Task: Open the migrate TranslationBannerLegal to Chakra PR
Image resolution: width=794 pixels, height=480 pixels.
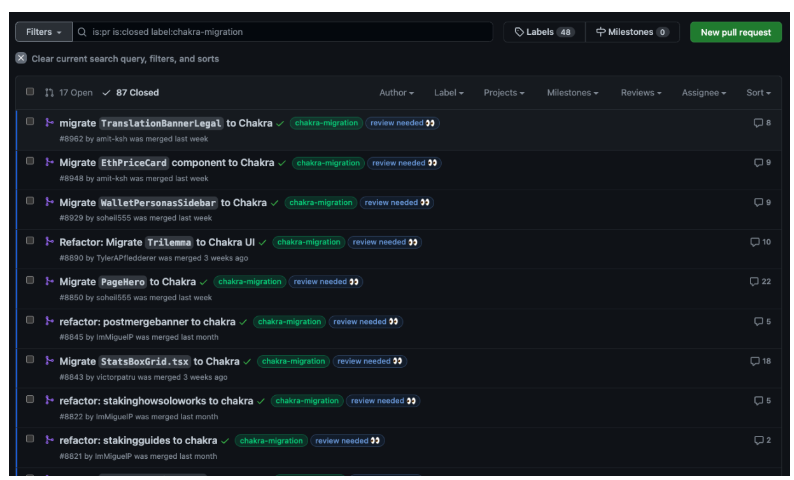Action: click(x=166, y=123)
